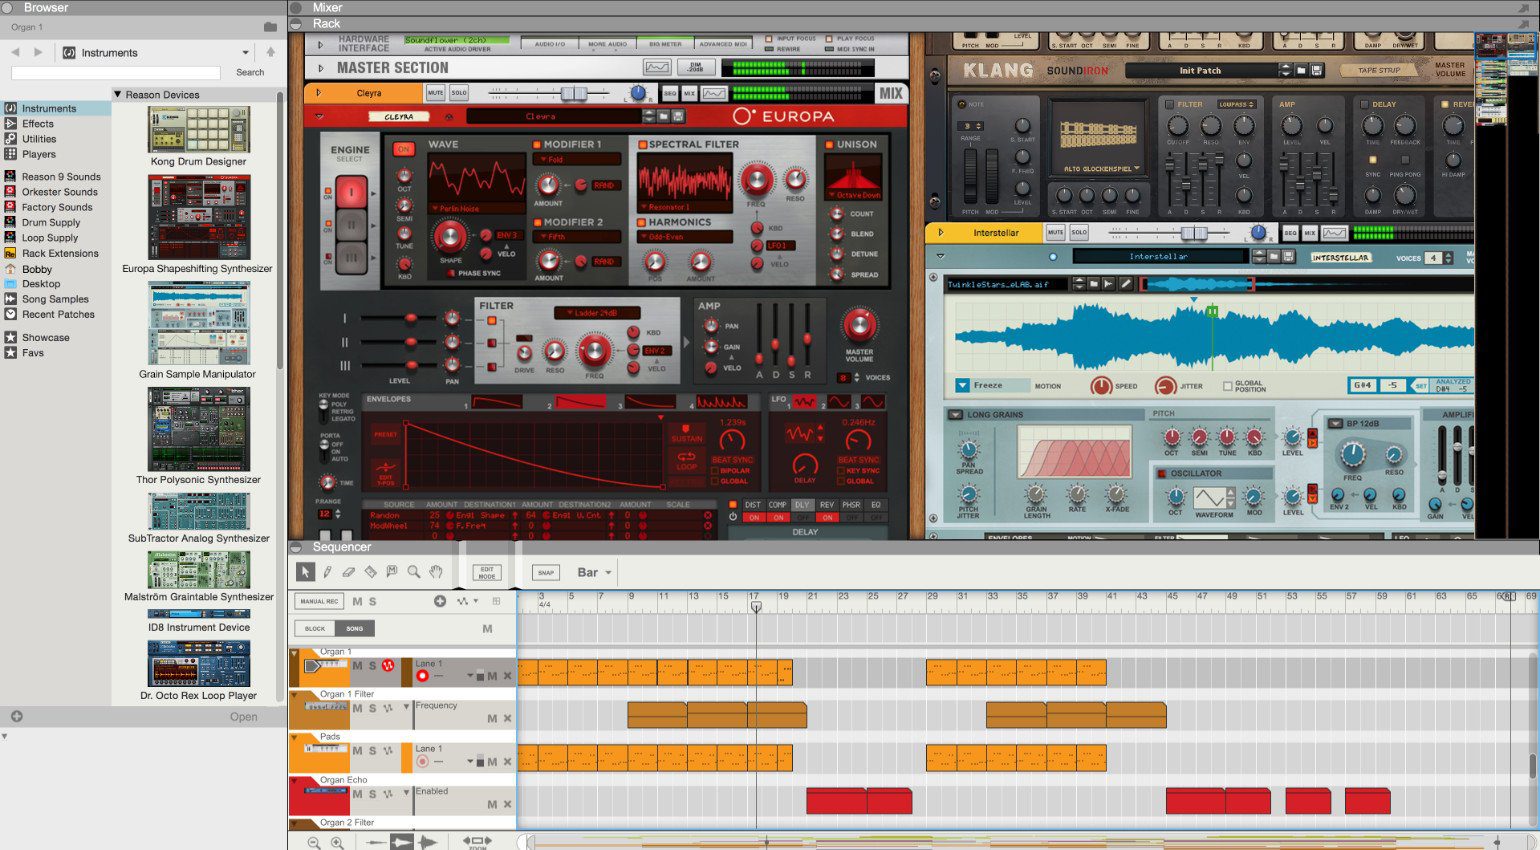Select Kong Drum Designer device thumbnail
1540x850 pixels.
click(199, 131)
